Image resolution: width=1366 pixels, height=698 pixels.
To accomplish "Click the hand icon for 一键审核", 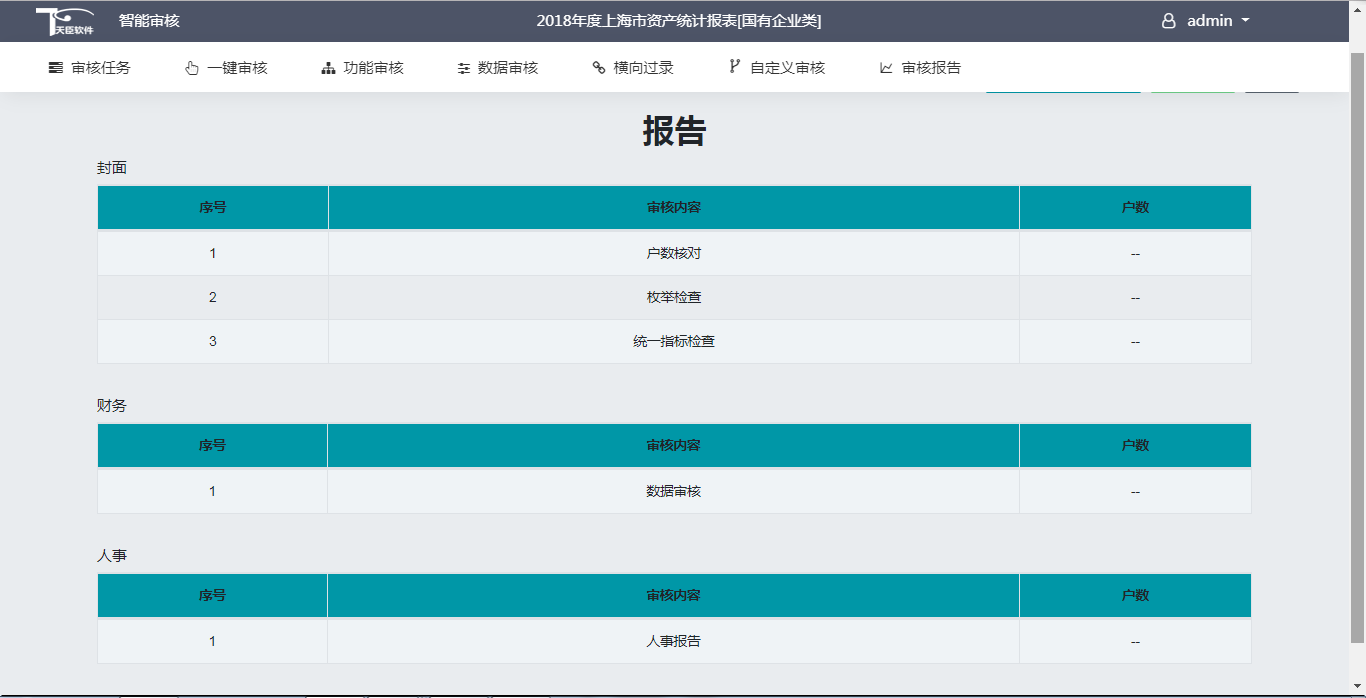I will (x=192, y=68).
